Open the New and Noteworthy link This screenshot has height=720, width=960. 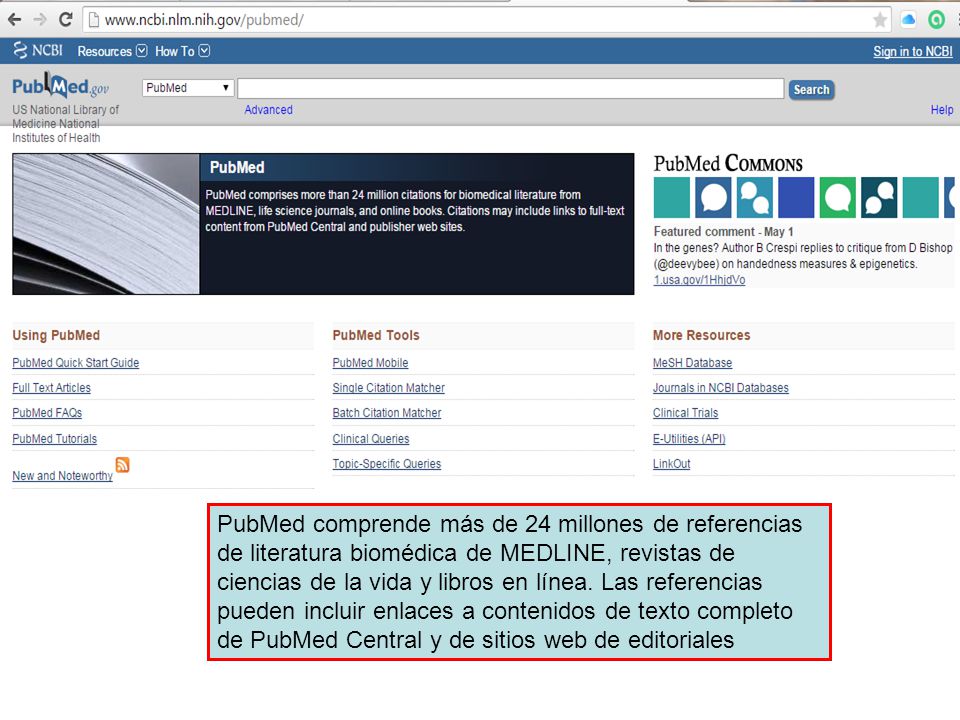(x=62, y=476)
